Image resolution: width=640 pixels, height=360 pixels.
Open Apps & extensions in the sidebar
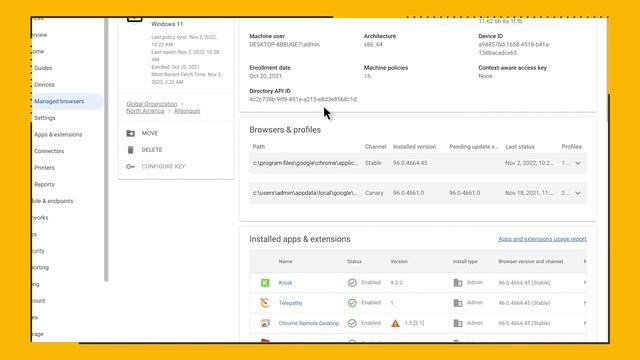pyautogui.click(x=58, y=135)
